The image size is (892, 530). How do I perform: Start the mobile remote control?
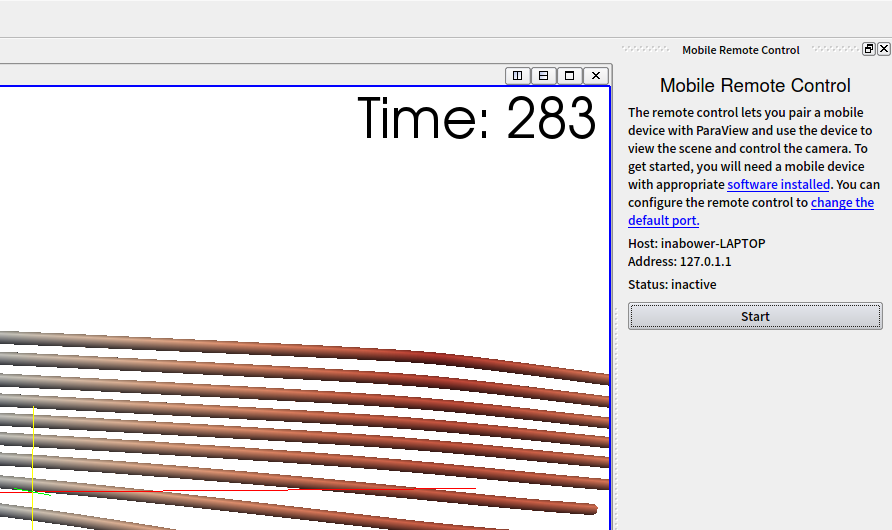click(755, 316)
